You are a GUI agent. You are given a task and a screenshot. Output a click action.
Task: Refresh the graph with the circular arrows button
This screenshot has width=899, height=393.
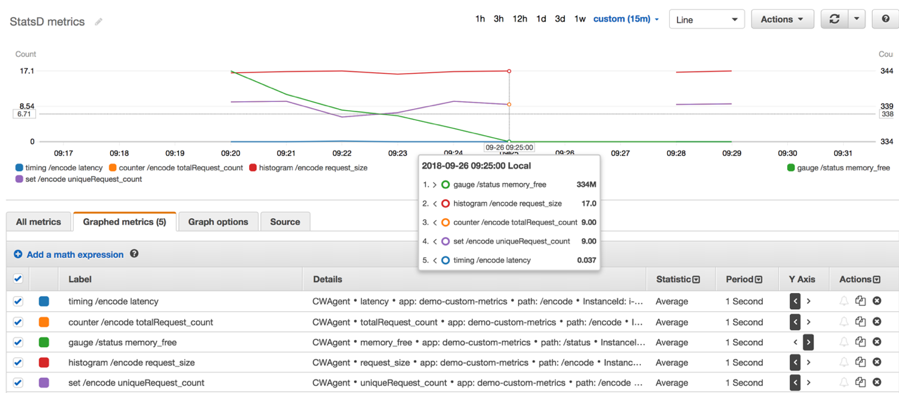point(834,19)
